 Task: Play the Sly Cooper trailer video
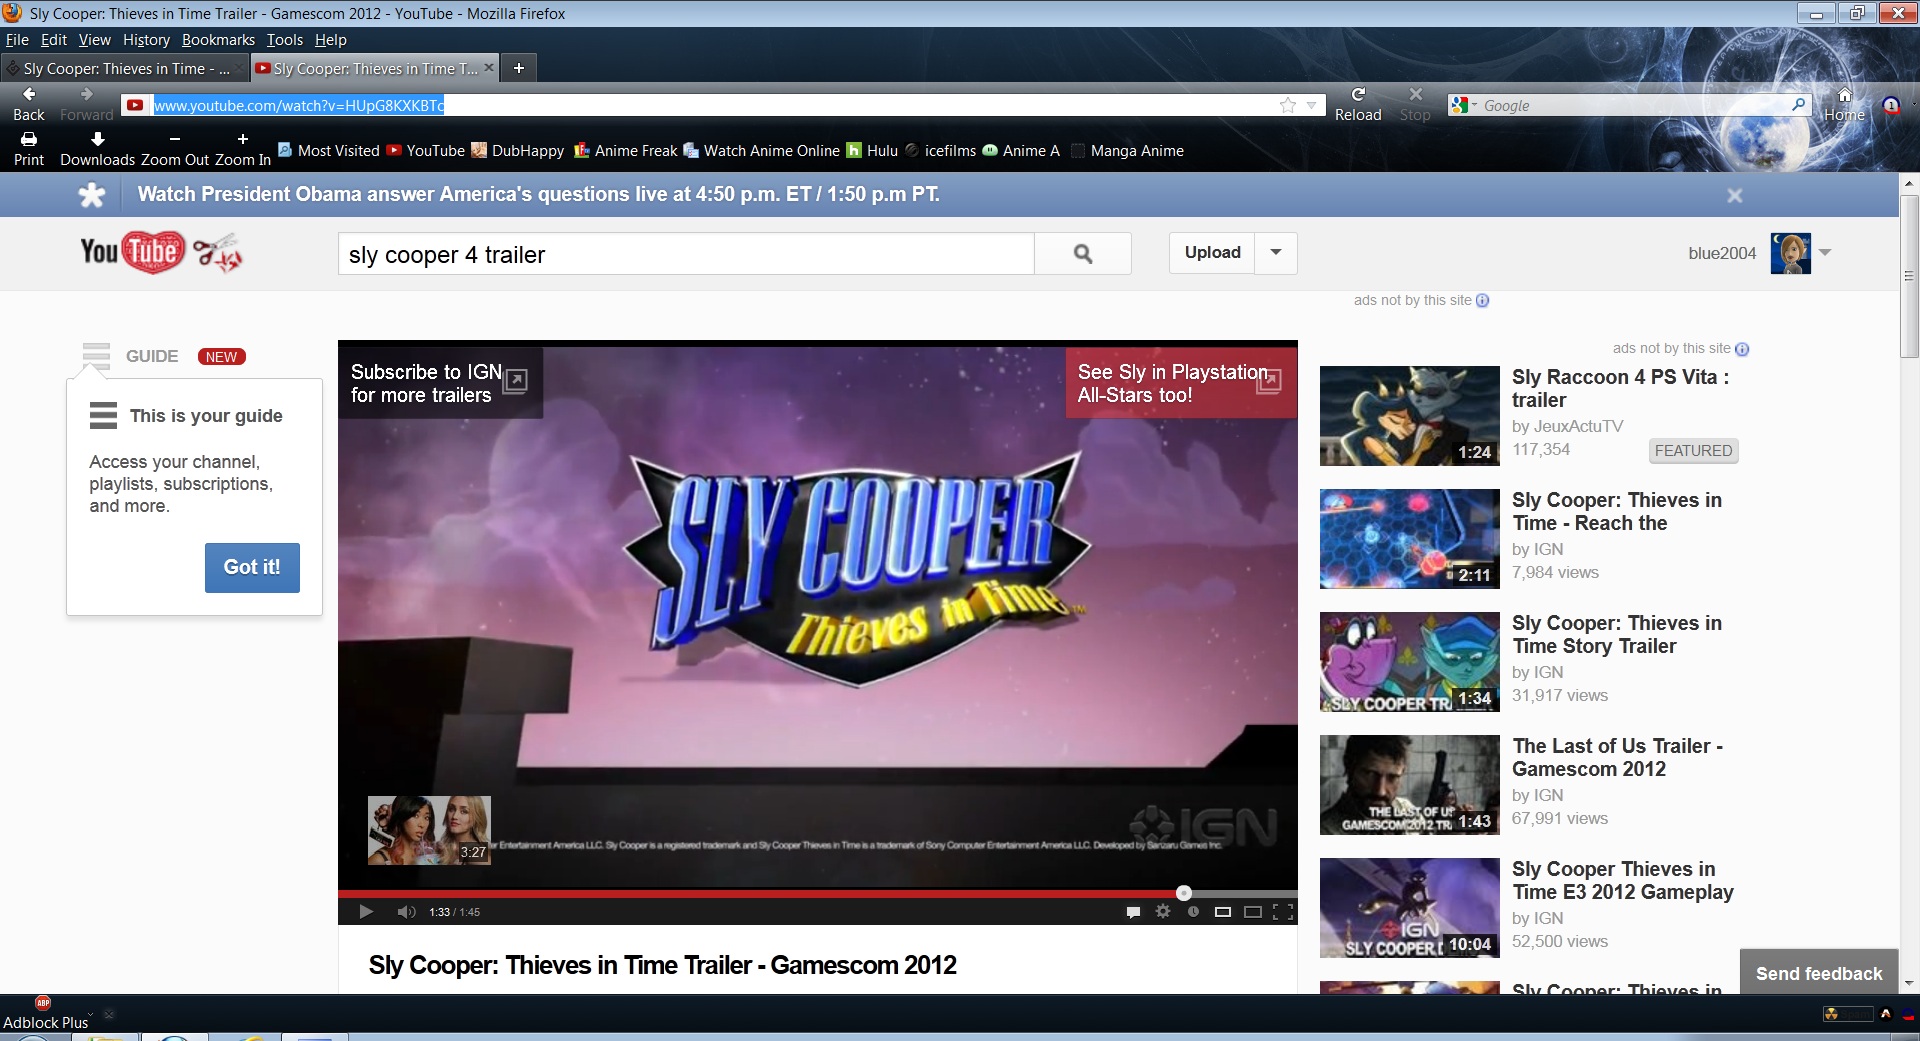(x=366, y=911)
